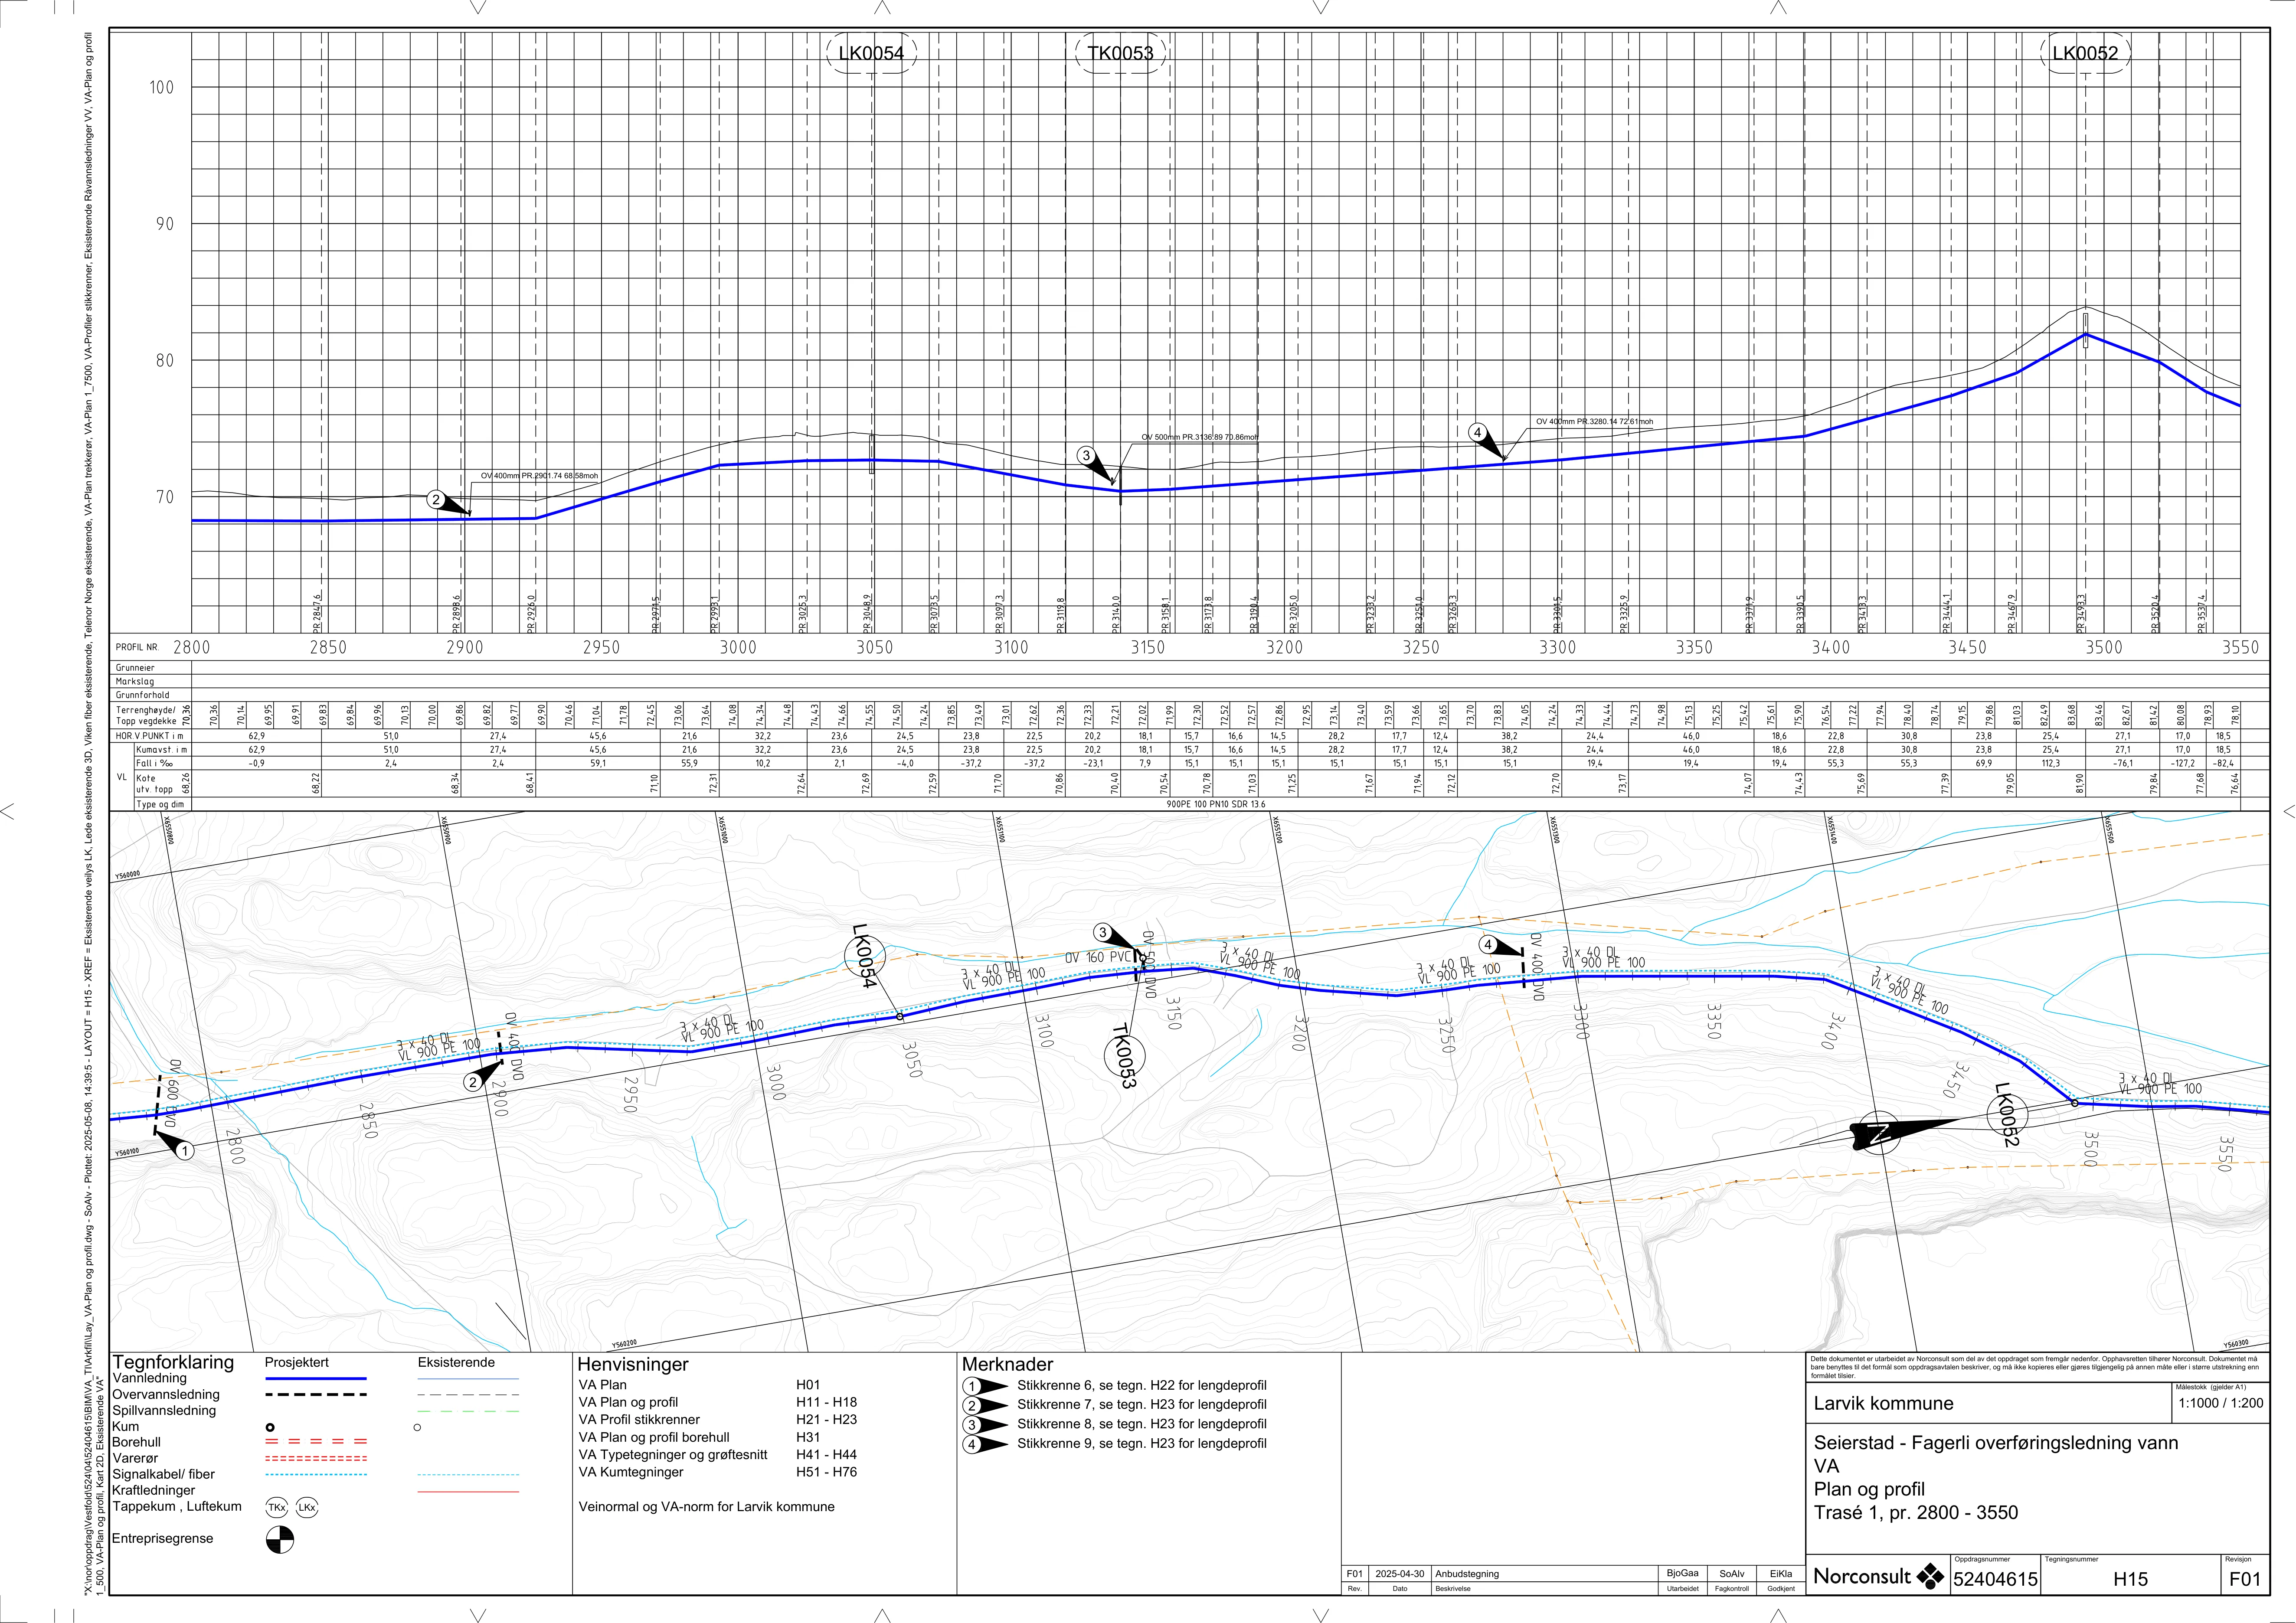Click marker 2 in the Merknader list
2296x1623 pixels.
point(972,1405)
